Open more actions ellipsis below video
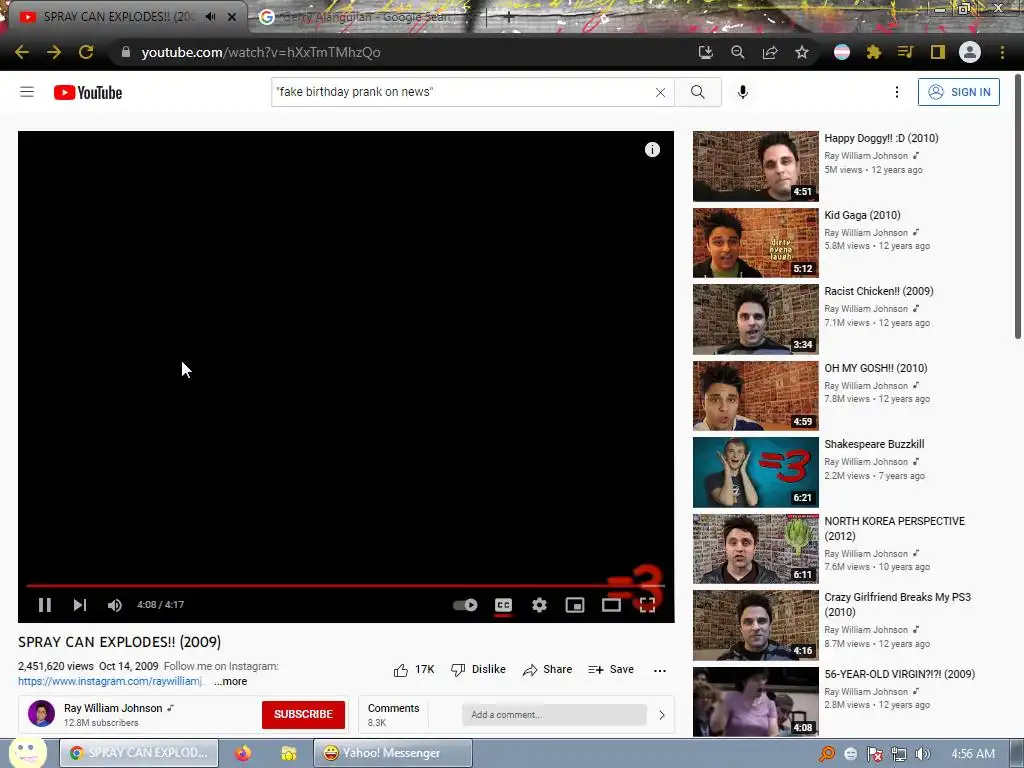The width and height of the screenshot is (1024, 768). tap(660, 670)
